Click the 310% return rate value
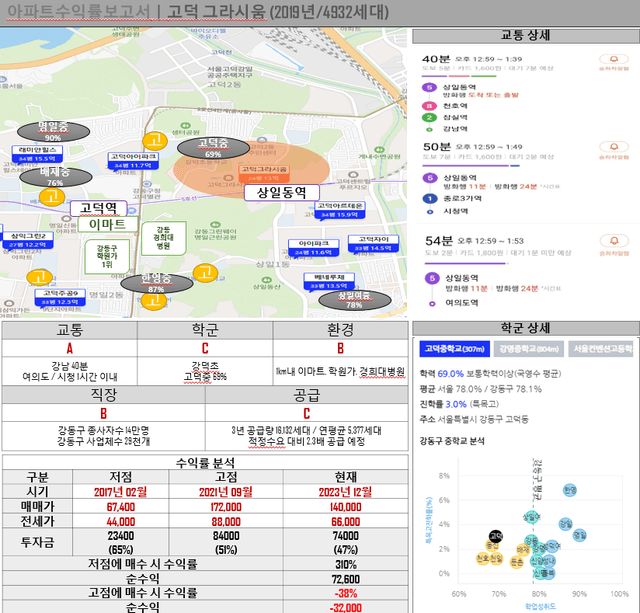640x613 pixels. click(x=346, y=564)
